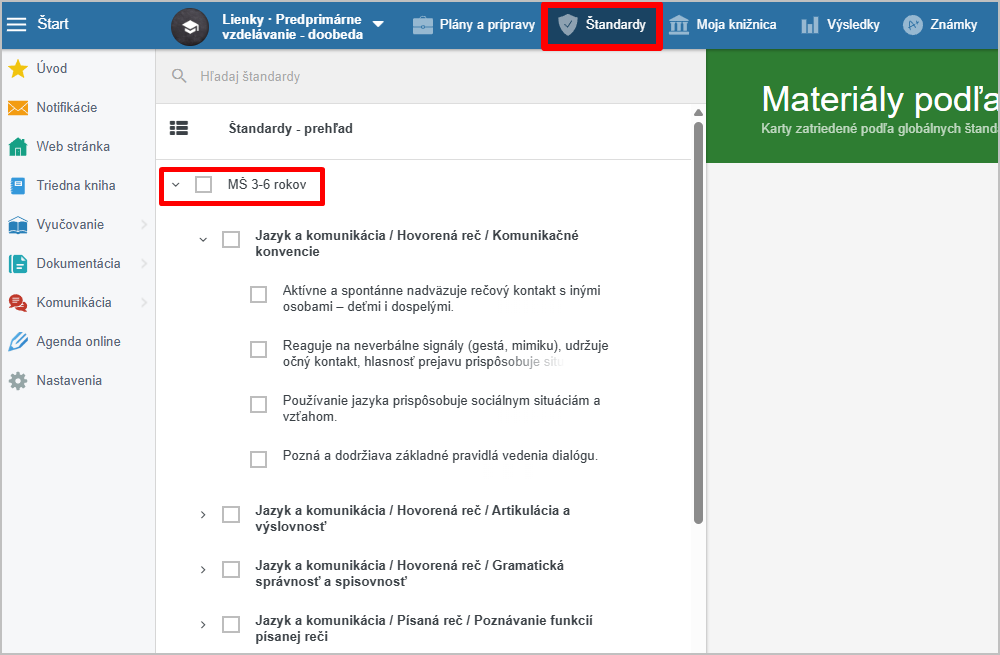Check the MŠ 3-6 rokov checkbox
Image resolution: width=1000 pixels, height=655 pixels.
[204, 185]
